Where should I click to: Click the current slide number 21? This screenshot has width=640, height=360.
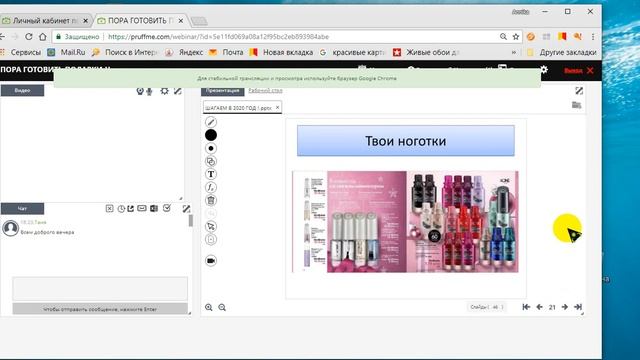pyautogui.click(x=552, y=307)
